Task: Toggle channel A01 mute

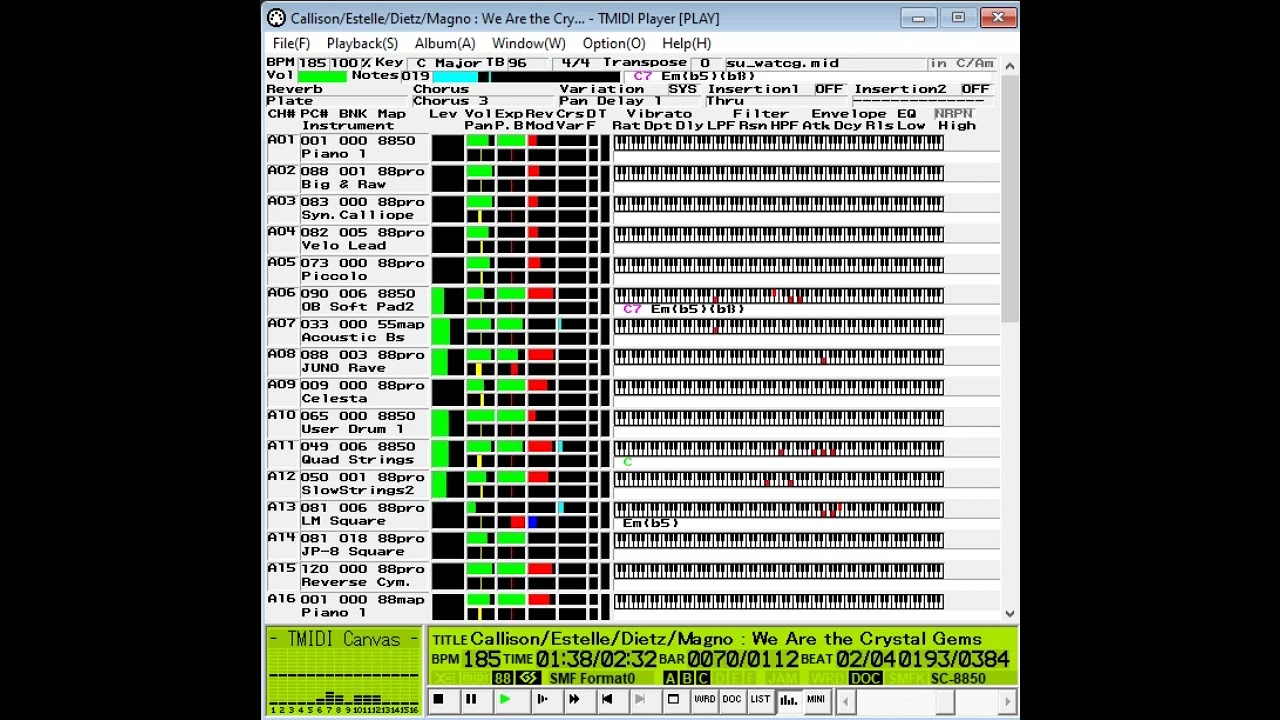Action: point(281,140)
